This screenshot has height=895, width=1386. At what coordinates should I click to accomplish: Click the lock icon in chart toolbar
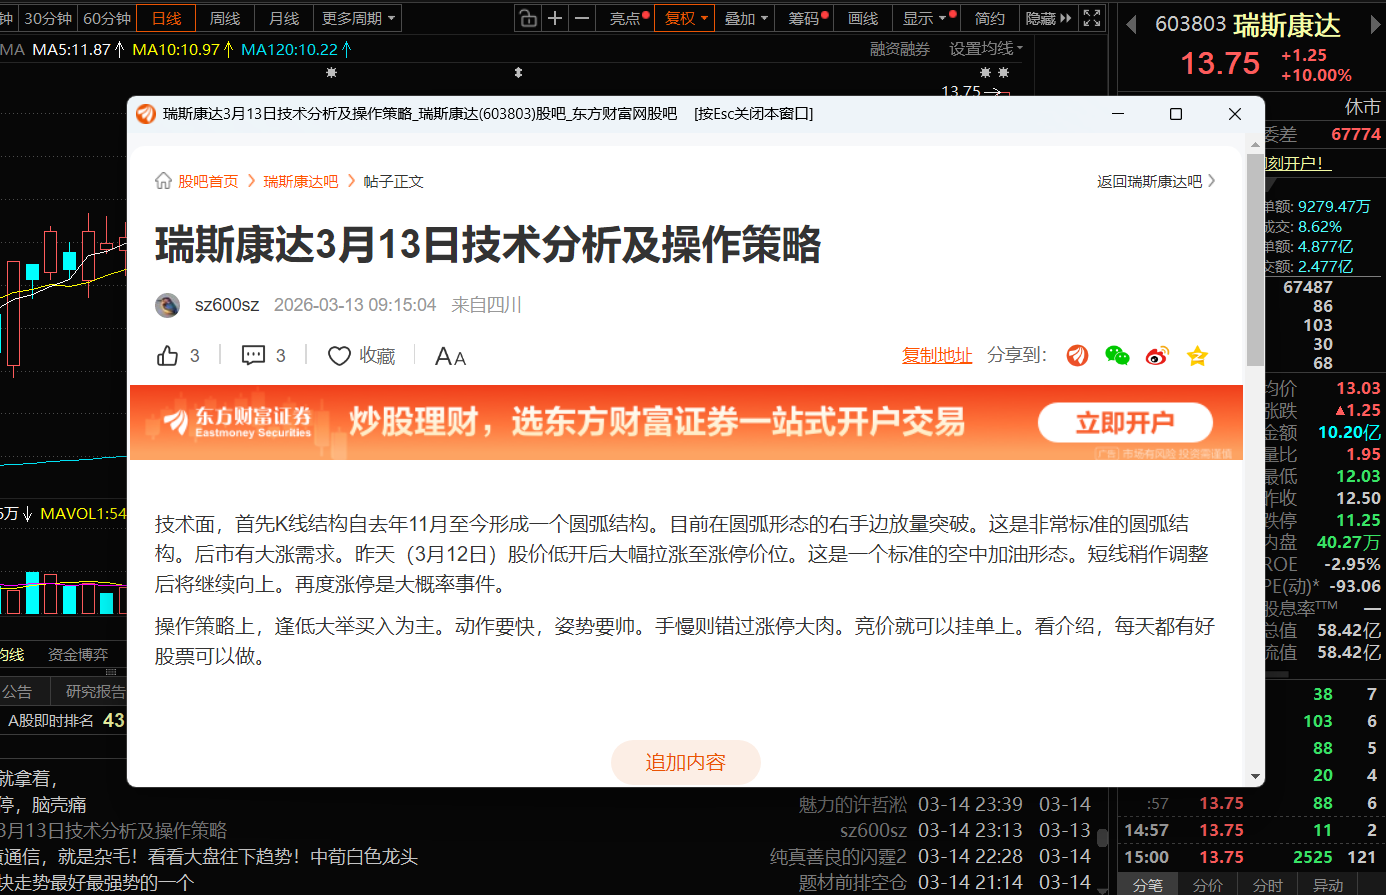coord(527,18)
